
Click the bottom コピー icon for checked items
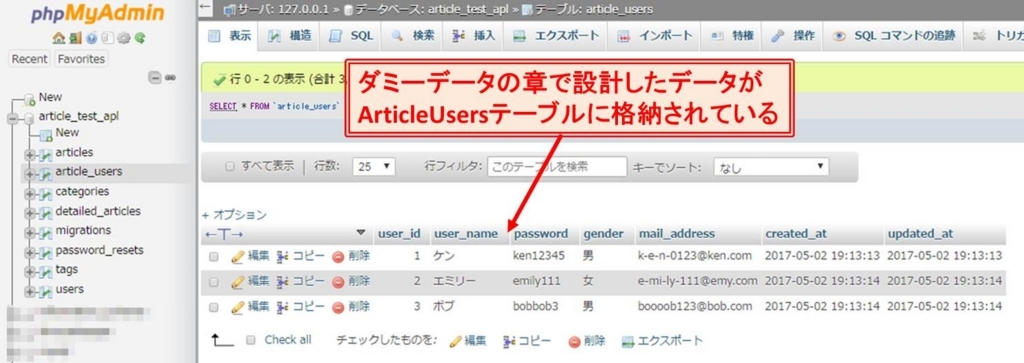(509, 341)
